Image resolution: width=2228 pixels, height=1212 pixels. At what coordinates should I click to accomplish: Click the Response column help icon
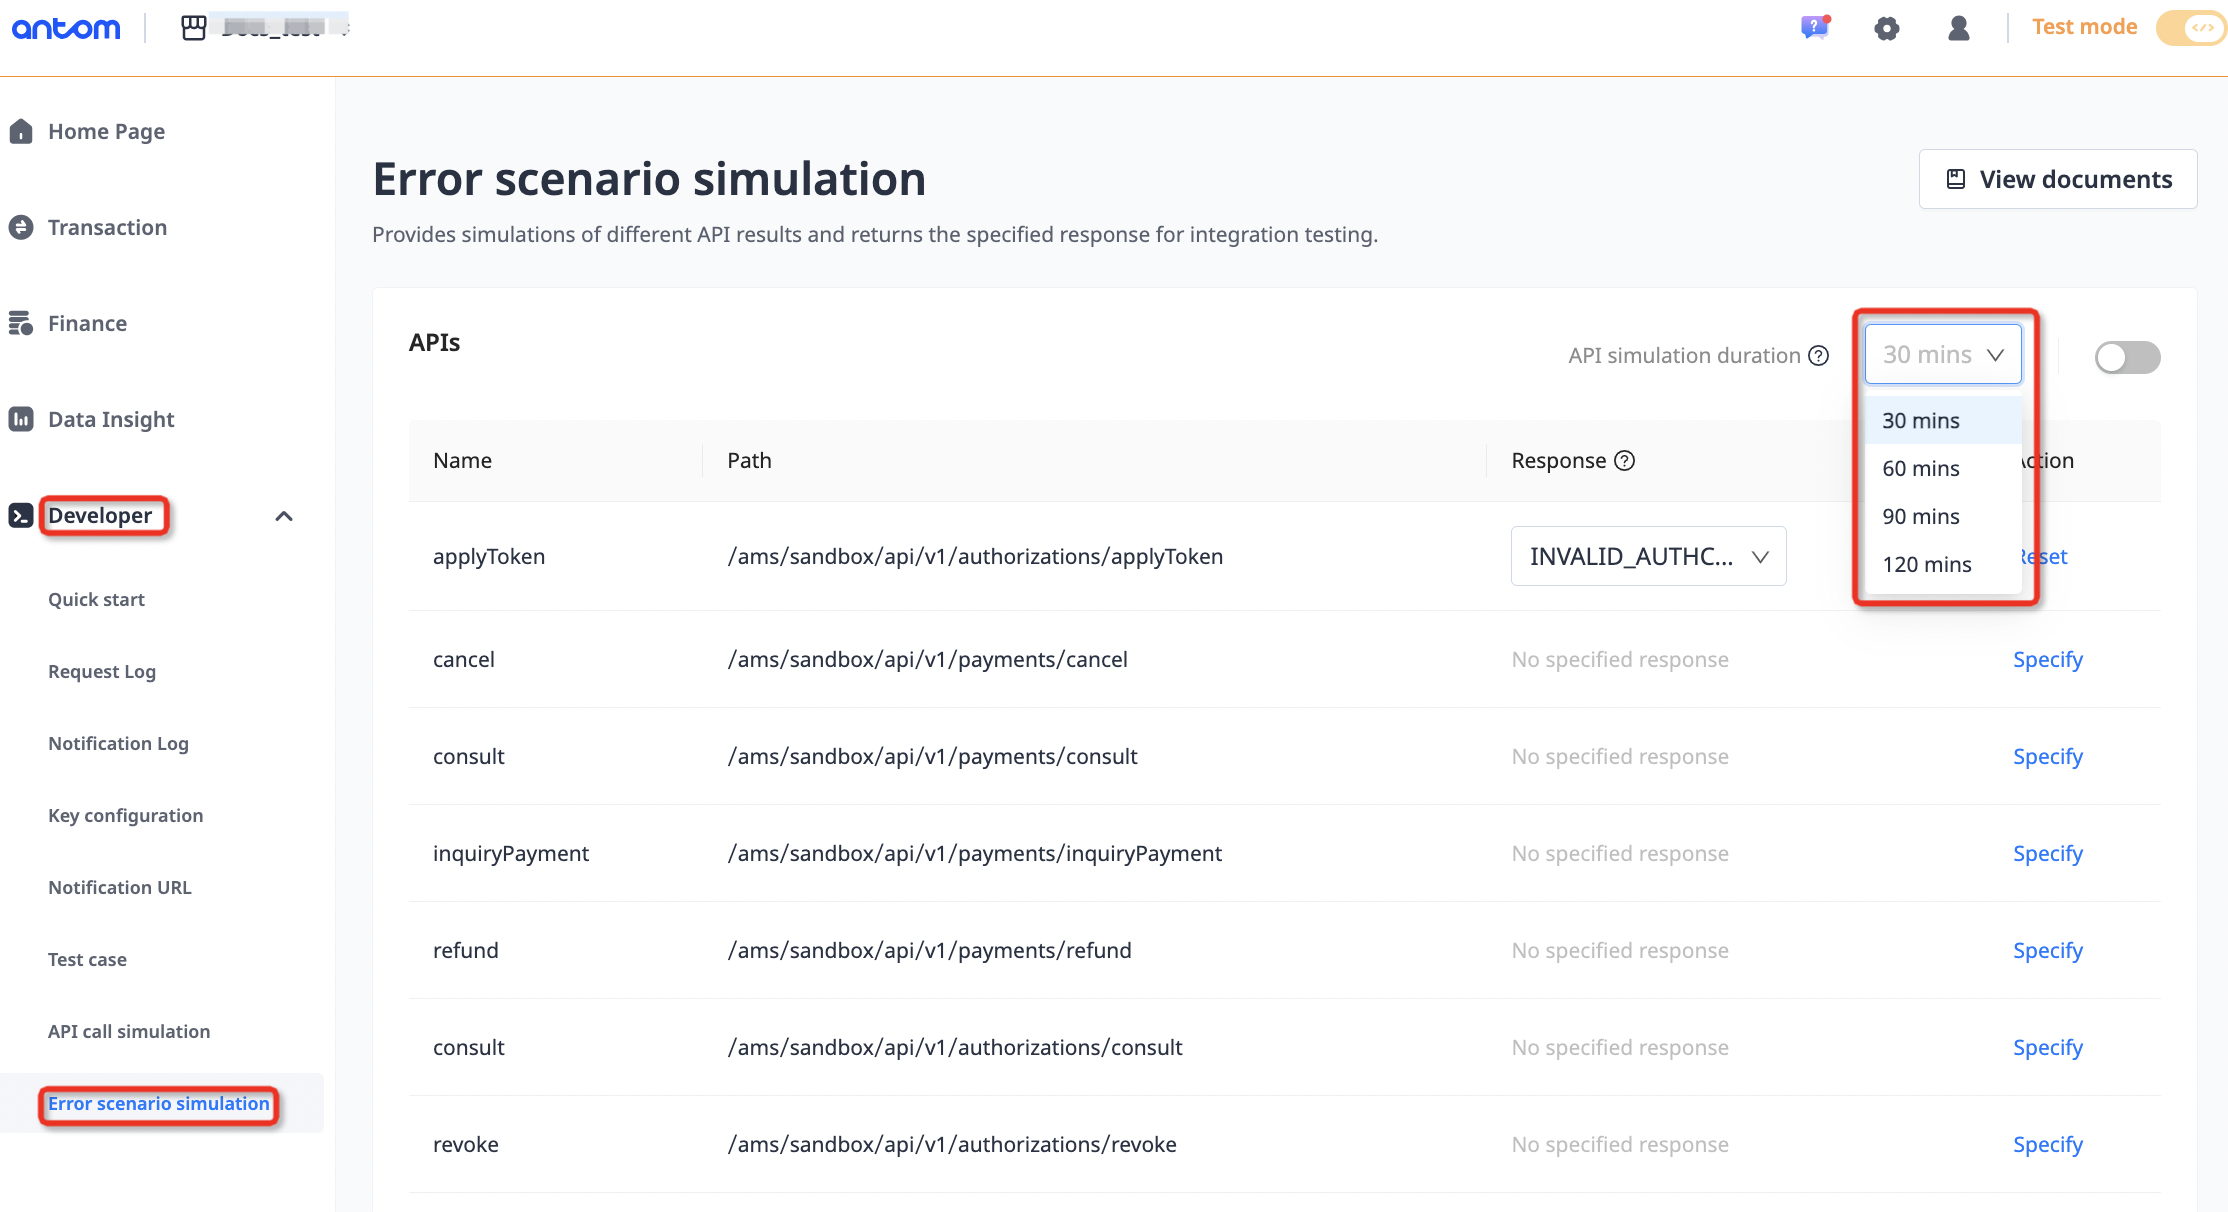click(x=1625, y=460)
